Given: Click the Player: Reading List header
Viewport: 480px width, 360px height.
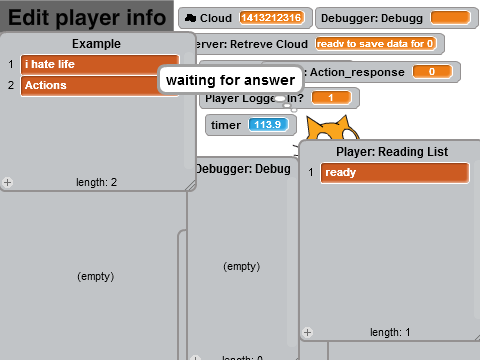Looking at the screenshot, I should 392,152.
